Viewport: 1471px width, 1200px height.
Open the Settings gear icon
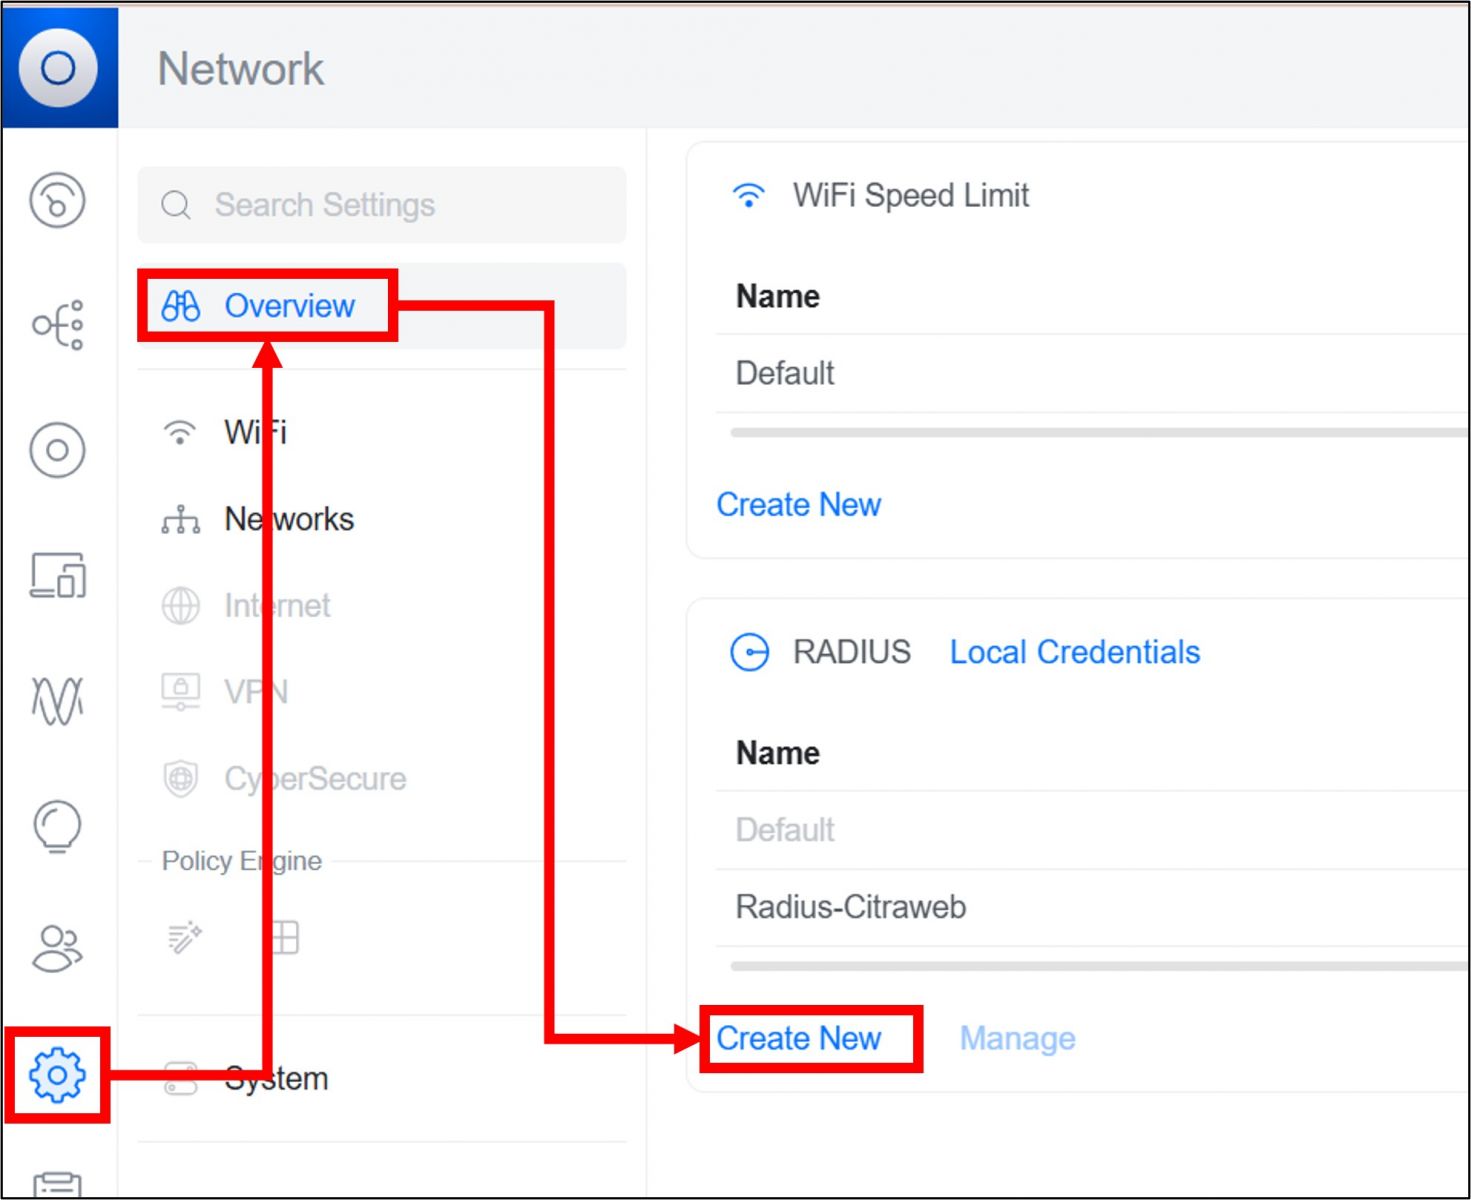[58, 1075]
